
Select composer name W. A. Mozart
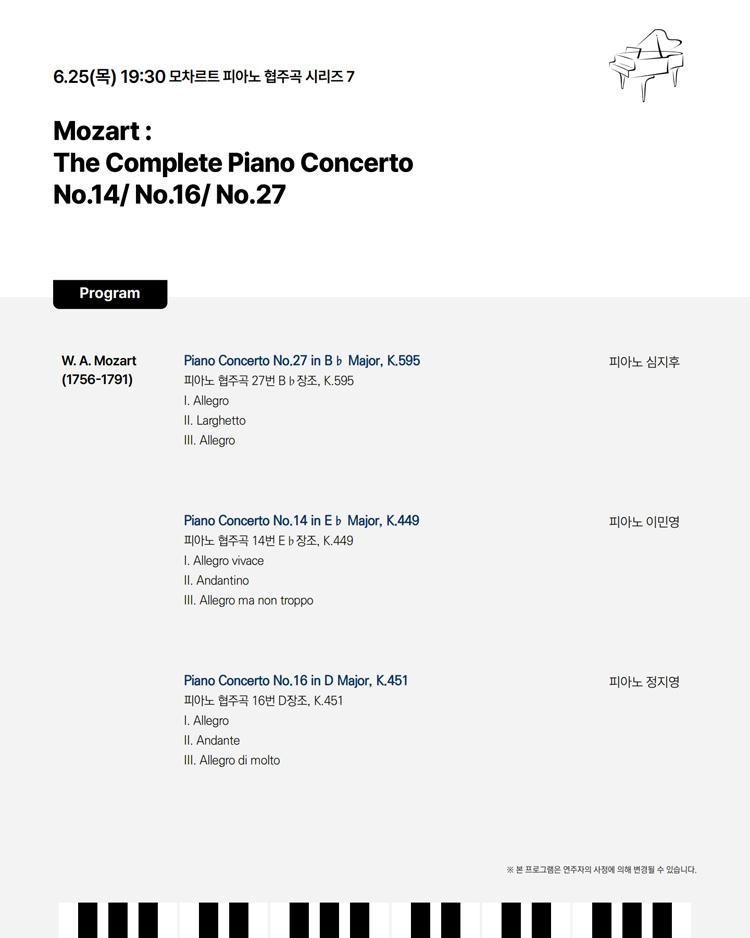[99, 361]
